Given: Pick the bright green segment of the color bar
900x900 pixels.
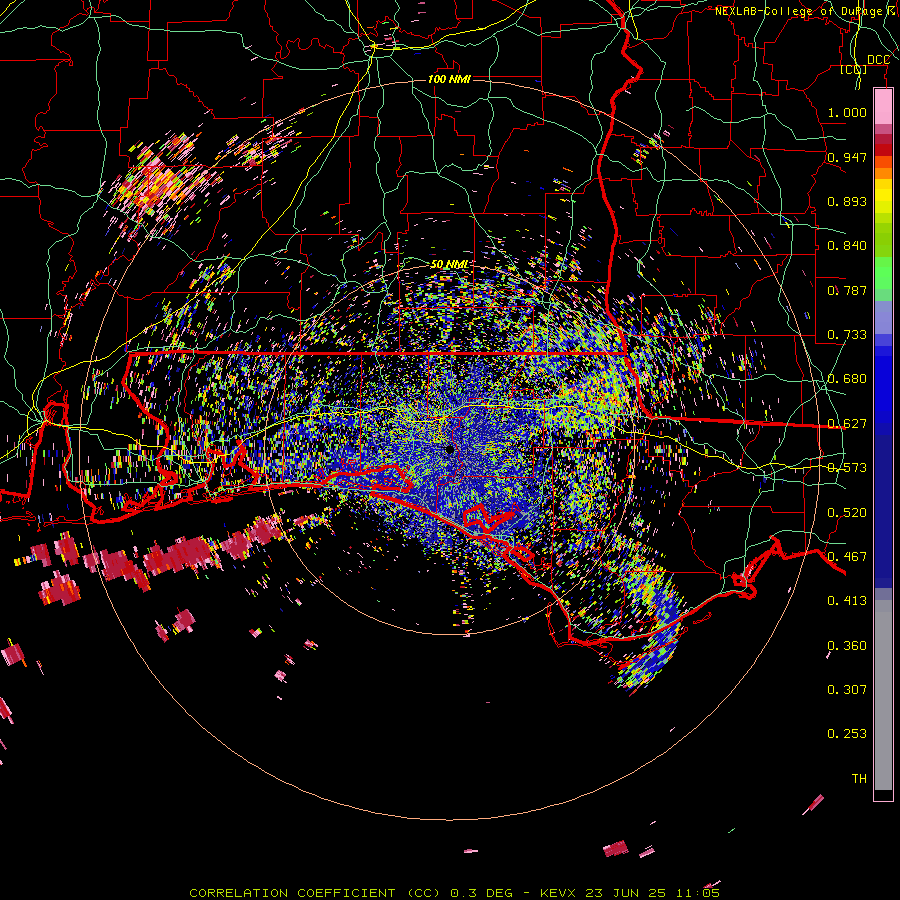Looking at the screenshot, I should 883,273.
